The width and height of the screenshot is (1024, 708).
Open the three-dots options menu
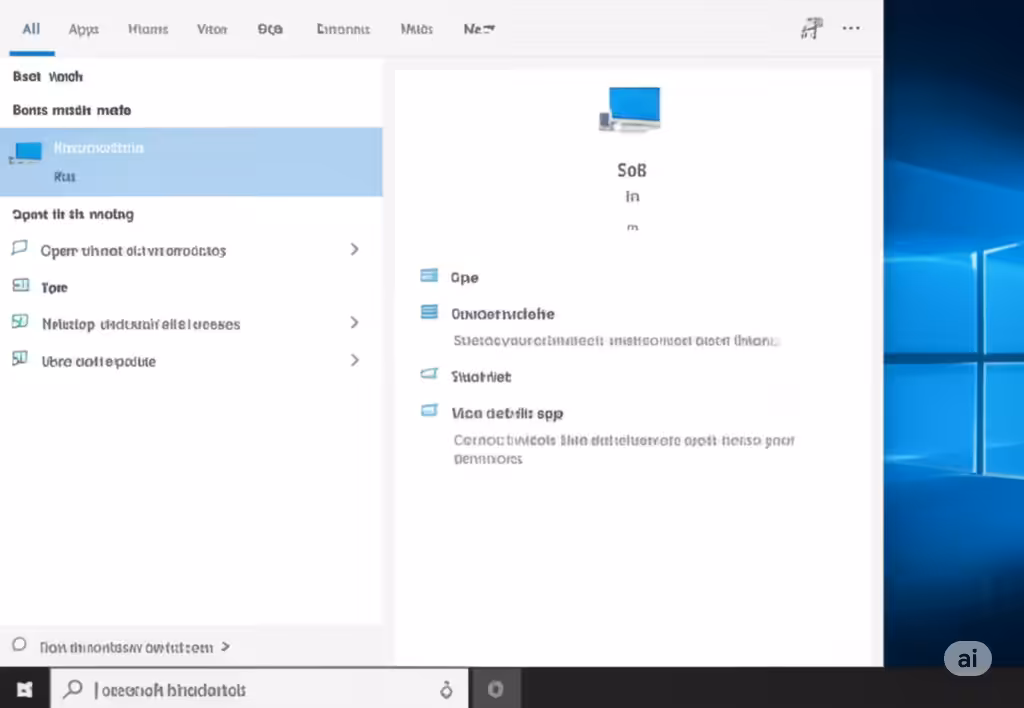tap(851, 28)
